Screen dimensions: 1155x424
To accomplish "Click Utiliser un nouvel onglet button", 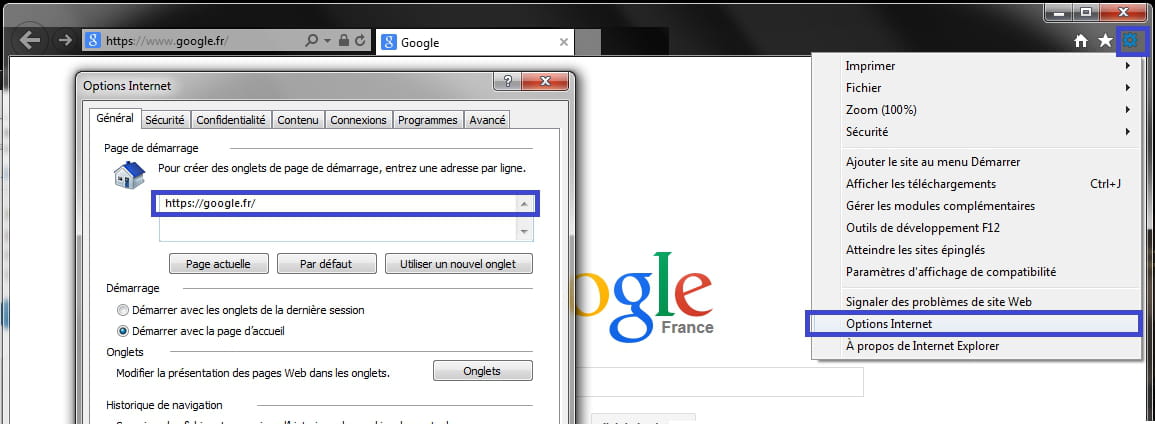I will point(458,264).
